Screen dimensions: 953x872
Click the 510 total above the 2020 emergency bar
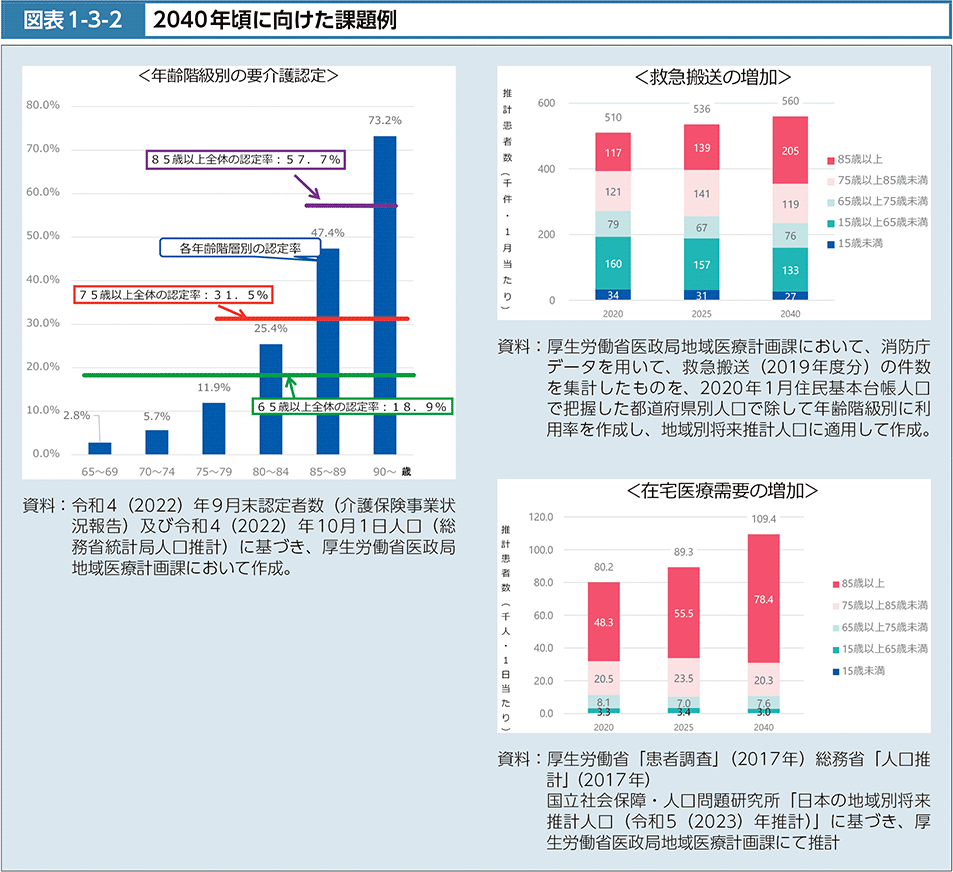pos(613,117)
